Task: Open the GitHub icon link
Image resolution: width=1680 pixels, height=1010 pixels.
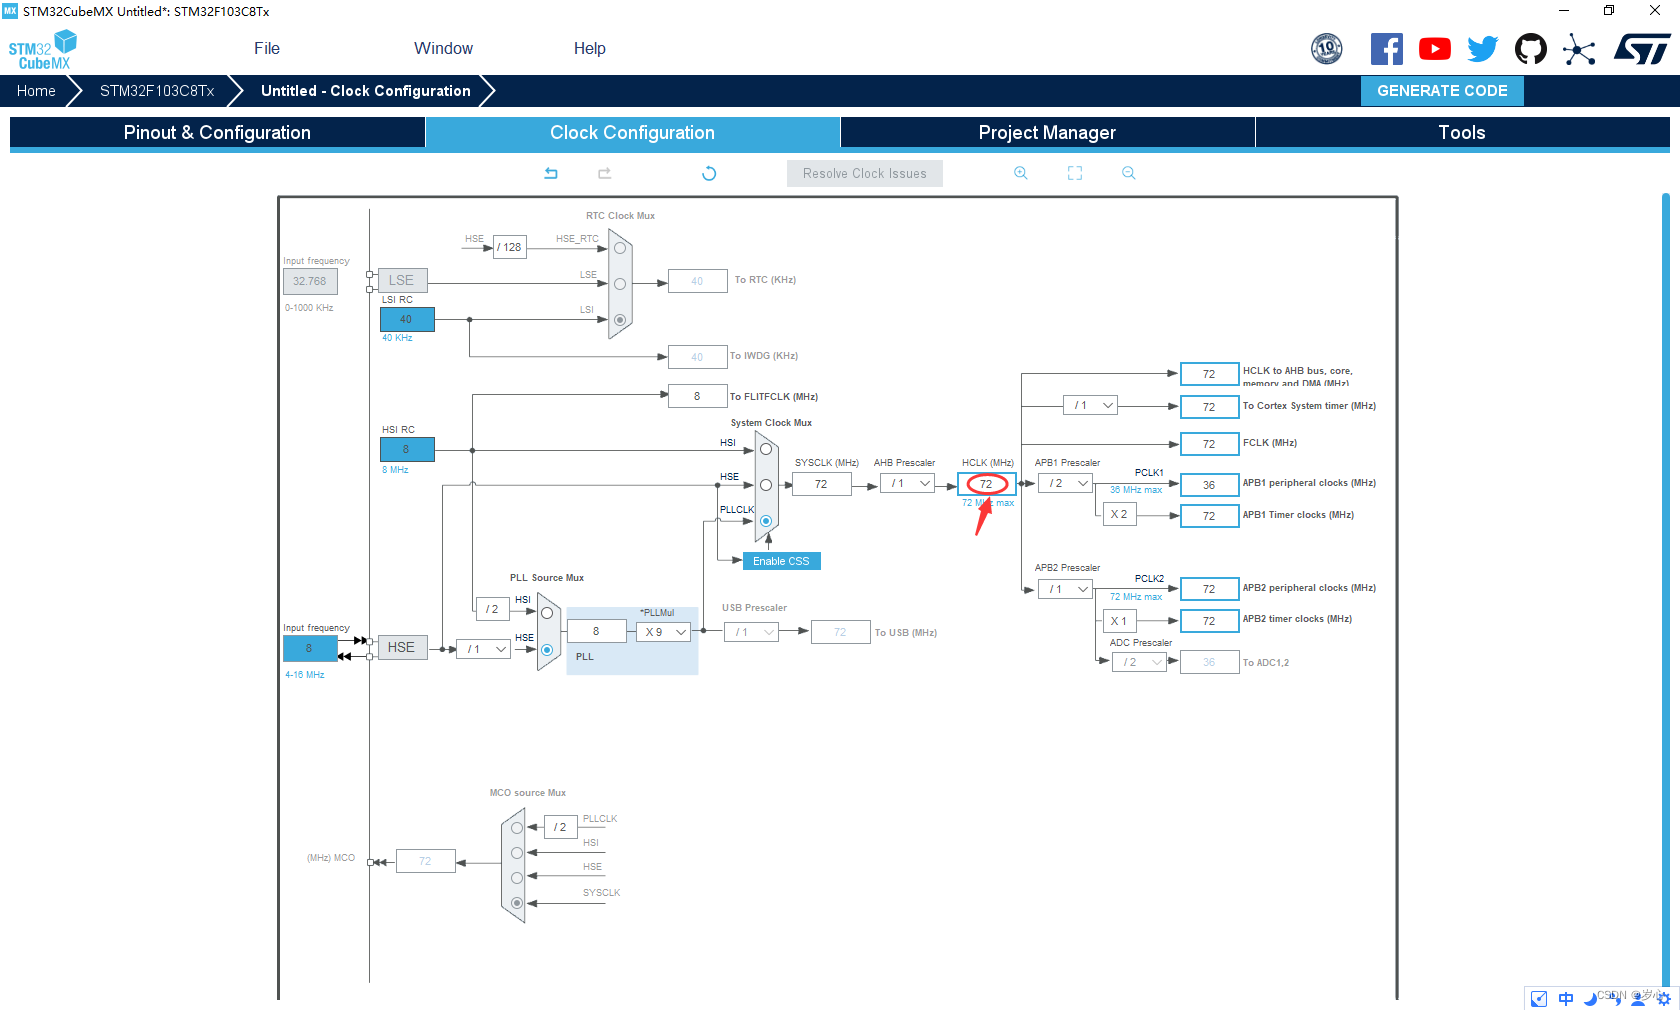Action: [1531, 49]
